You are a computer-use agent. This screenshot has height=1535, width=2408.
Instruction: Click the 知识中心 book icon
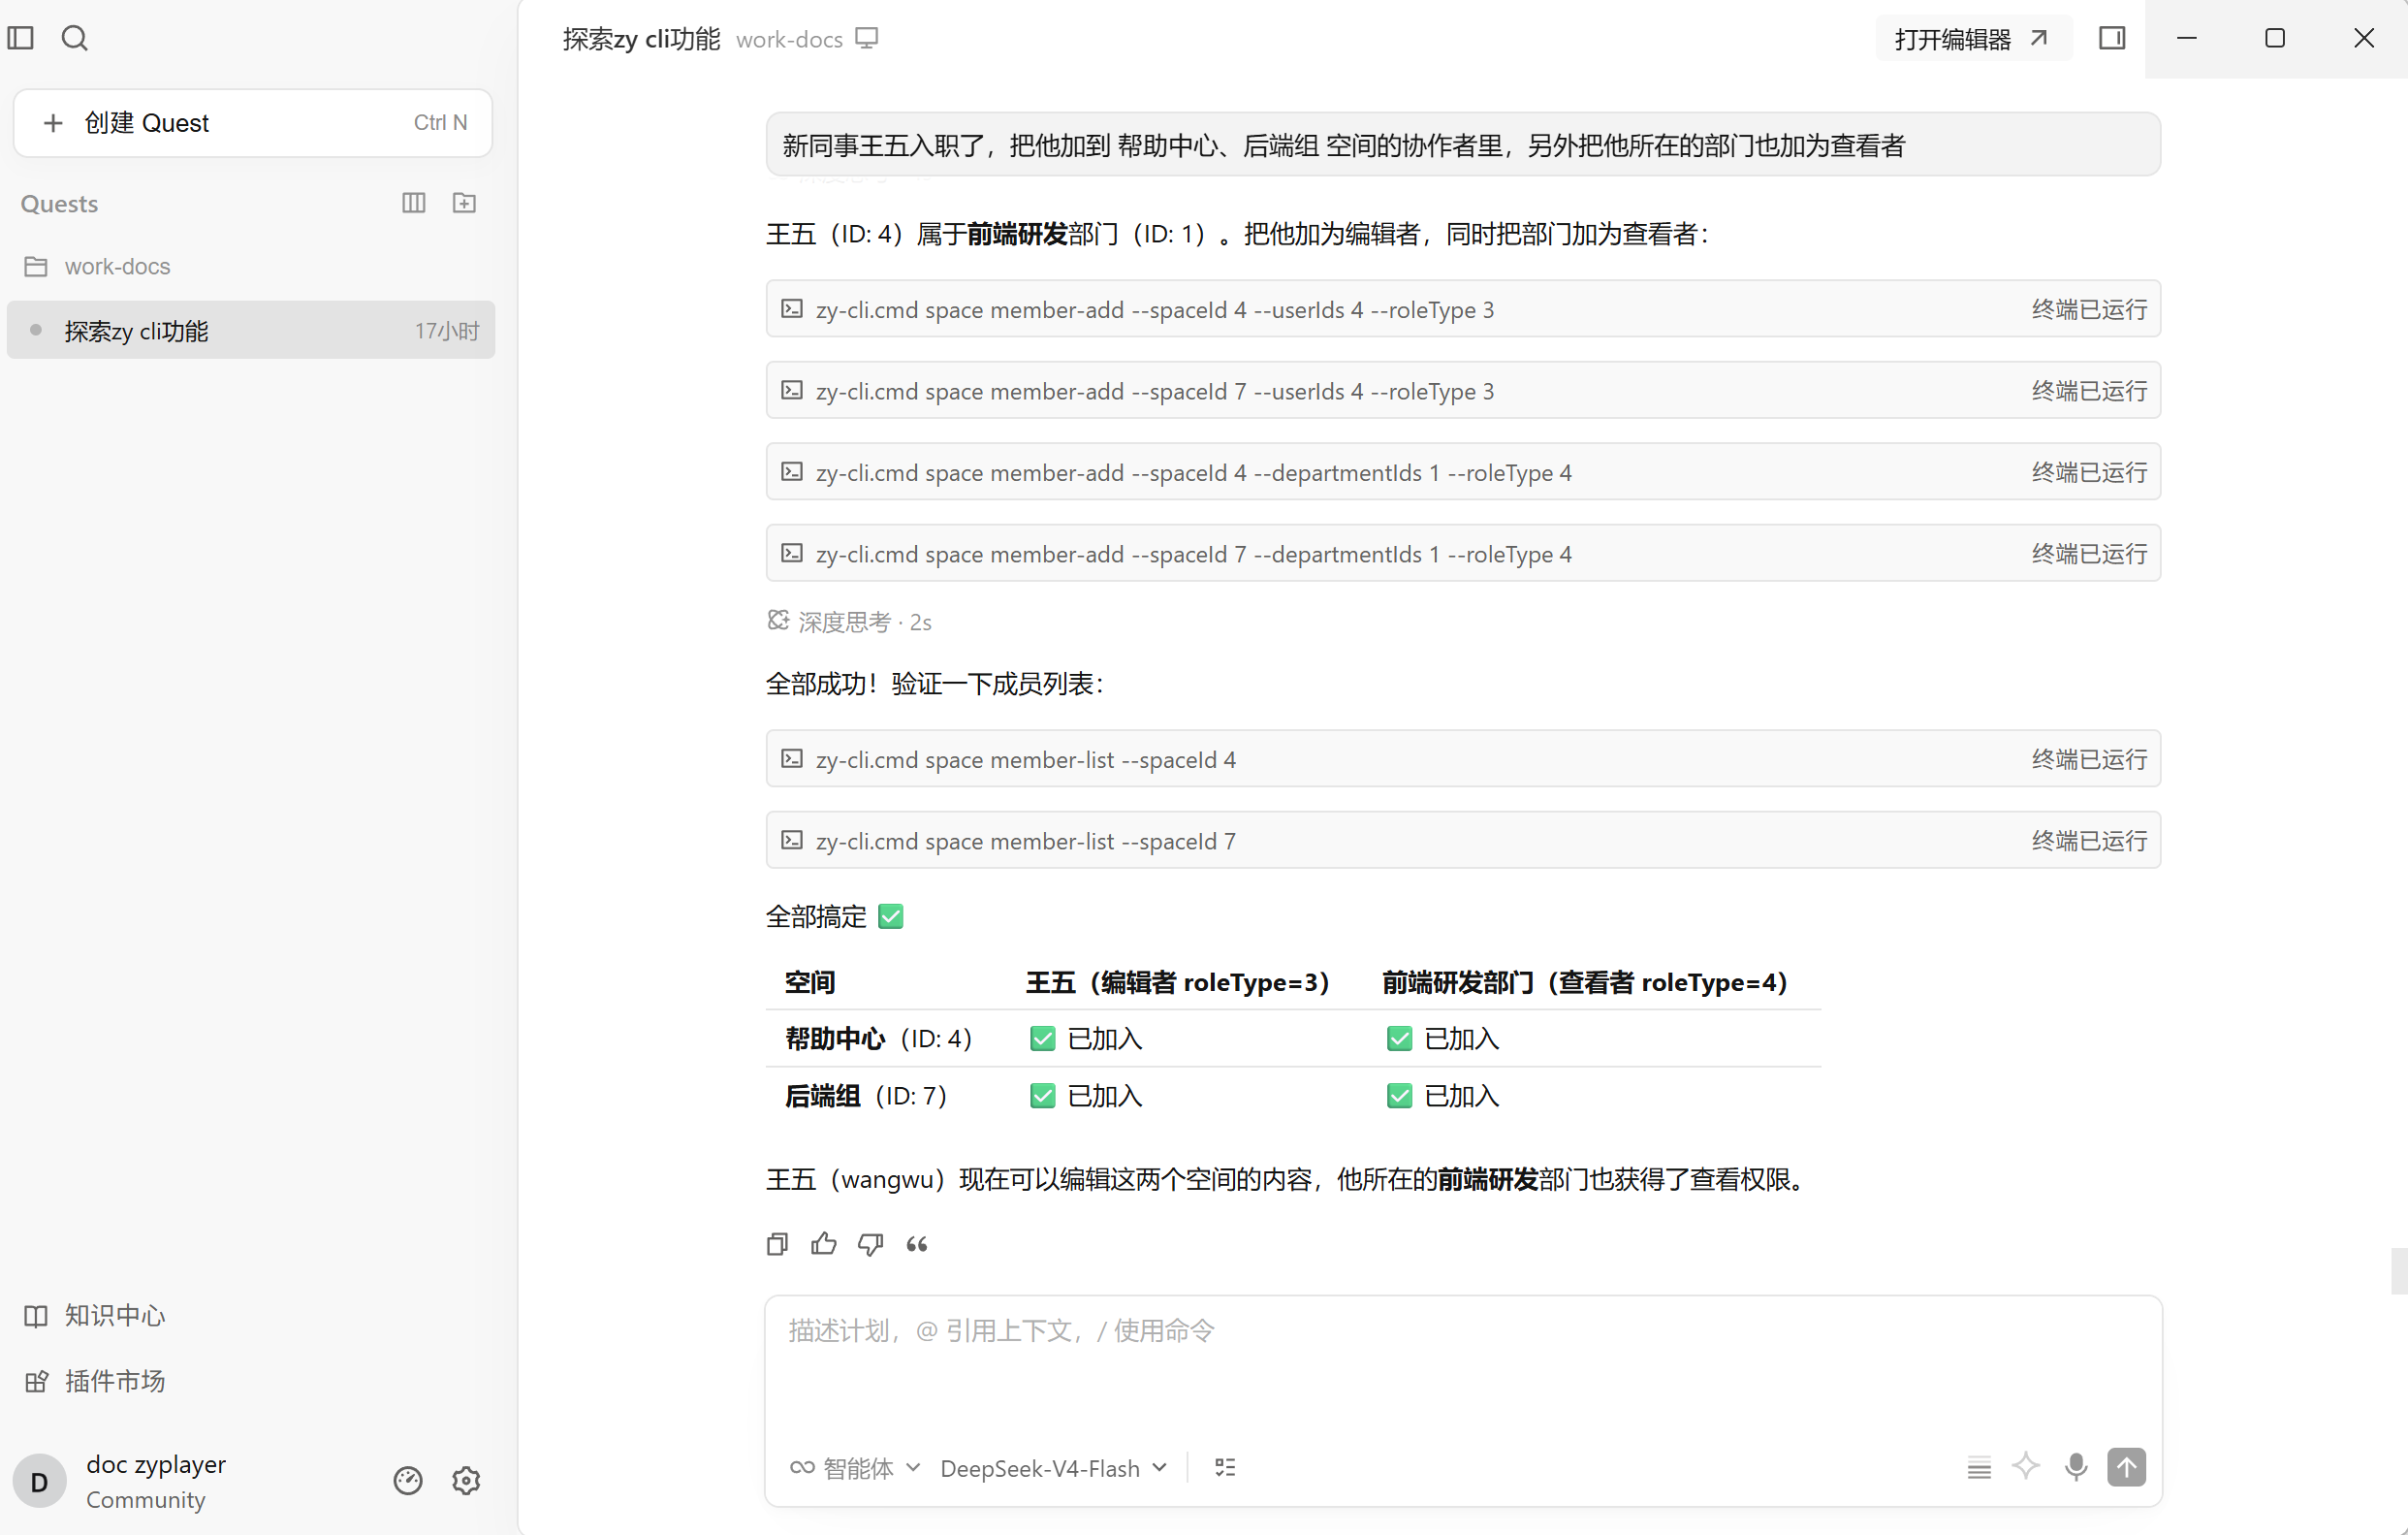(x=36, y=1315)
